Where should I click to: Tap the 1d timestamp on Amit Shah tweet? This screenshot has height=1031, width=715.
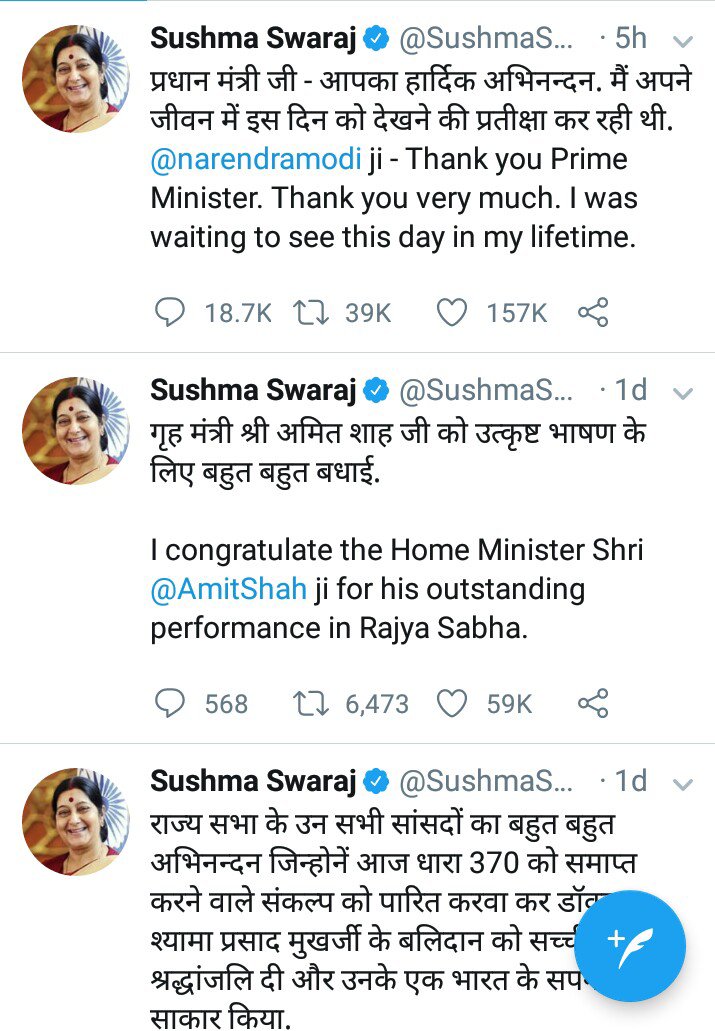pyautogui.click(x=630, y=389)
